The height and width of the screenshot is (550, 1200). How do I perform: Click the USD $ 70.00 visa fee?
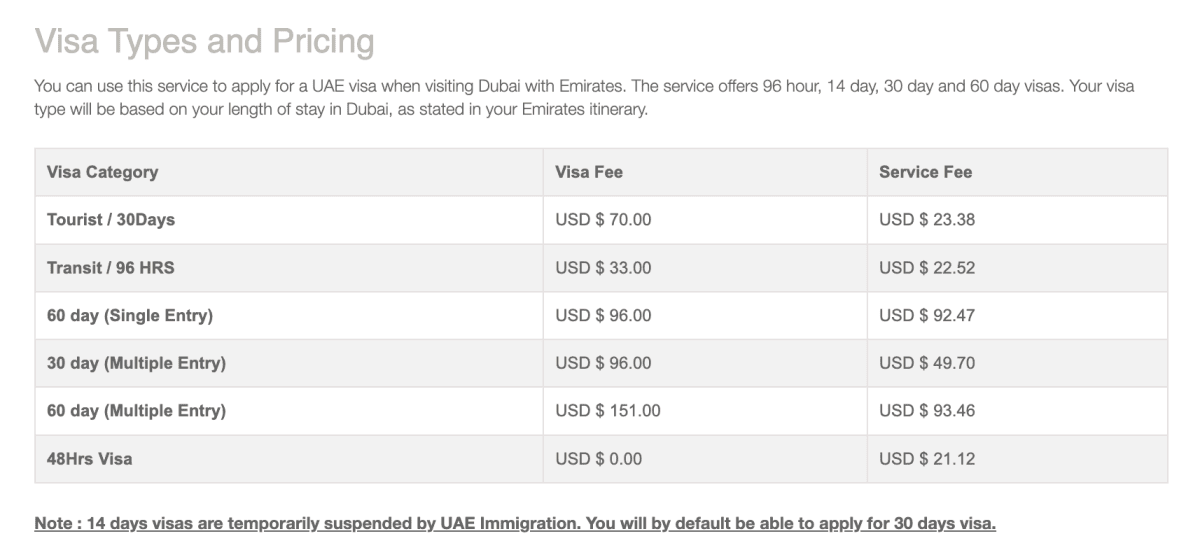(x=603, y=220)
